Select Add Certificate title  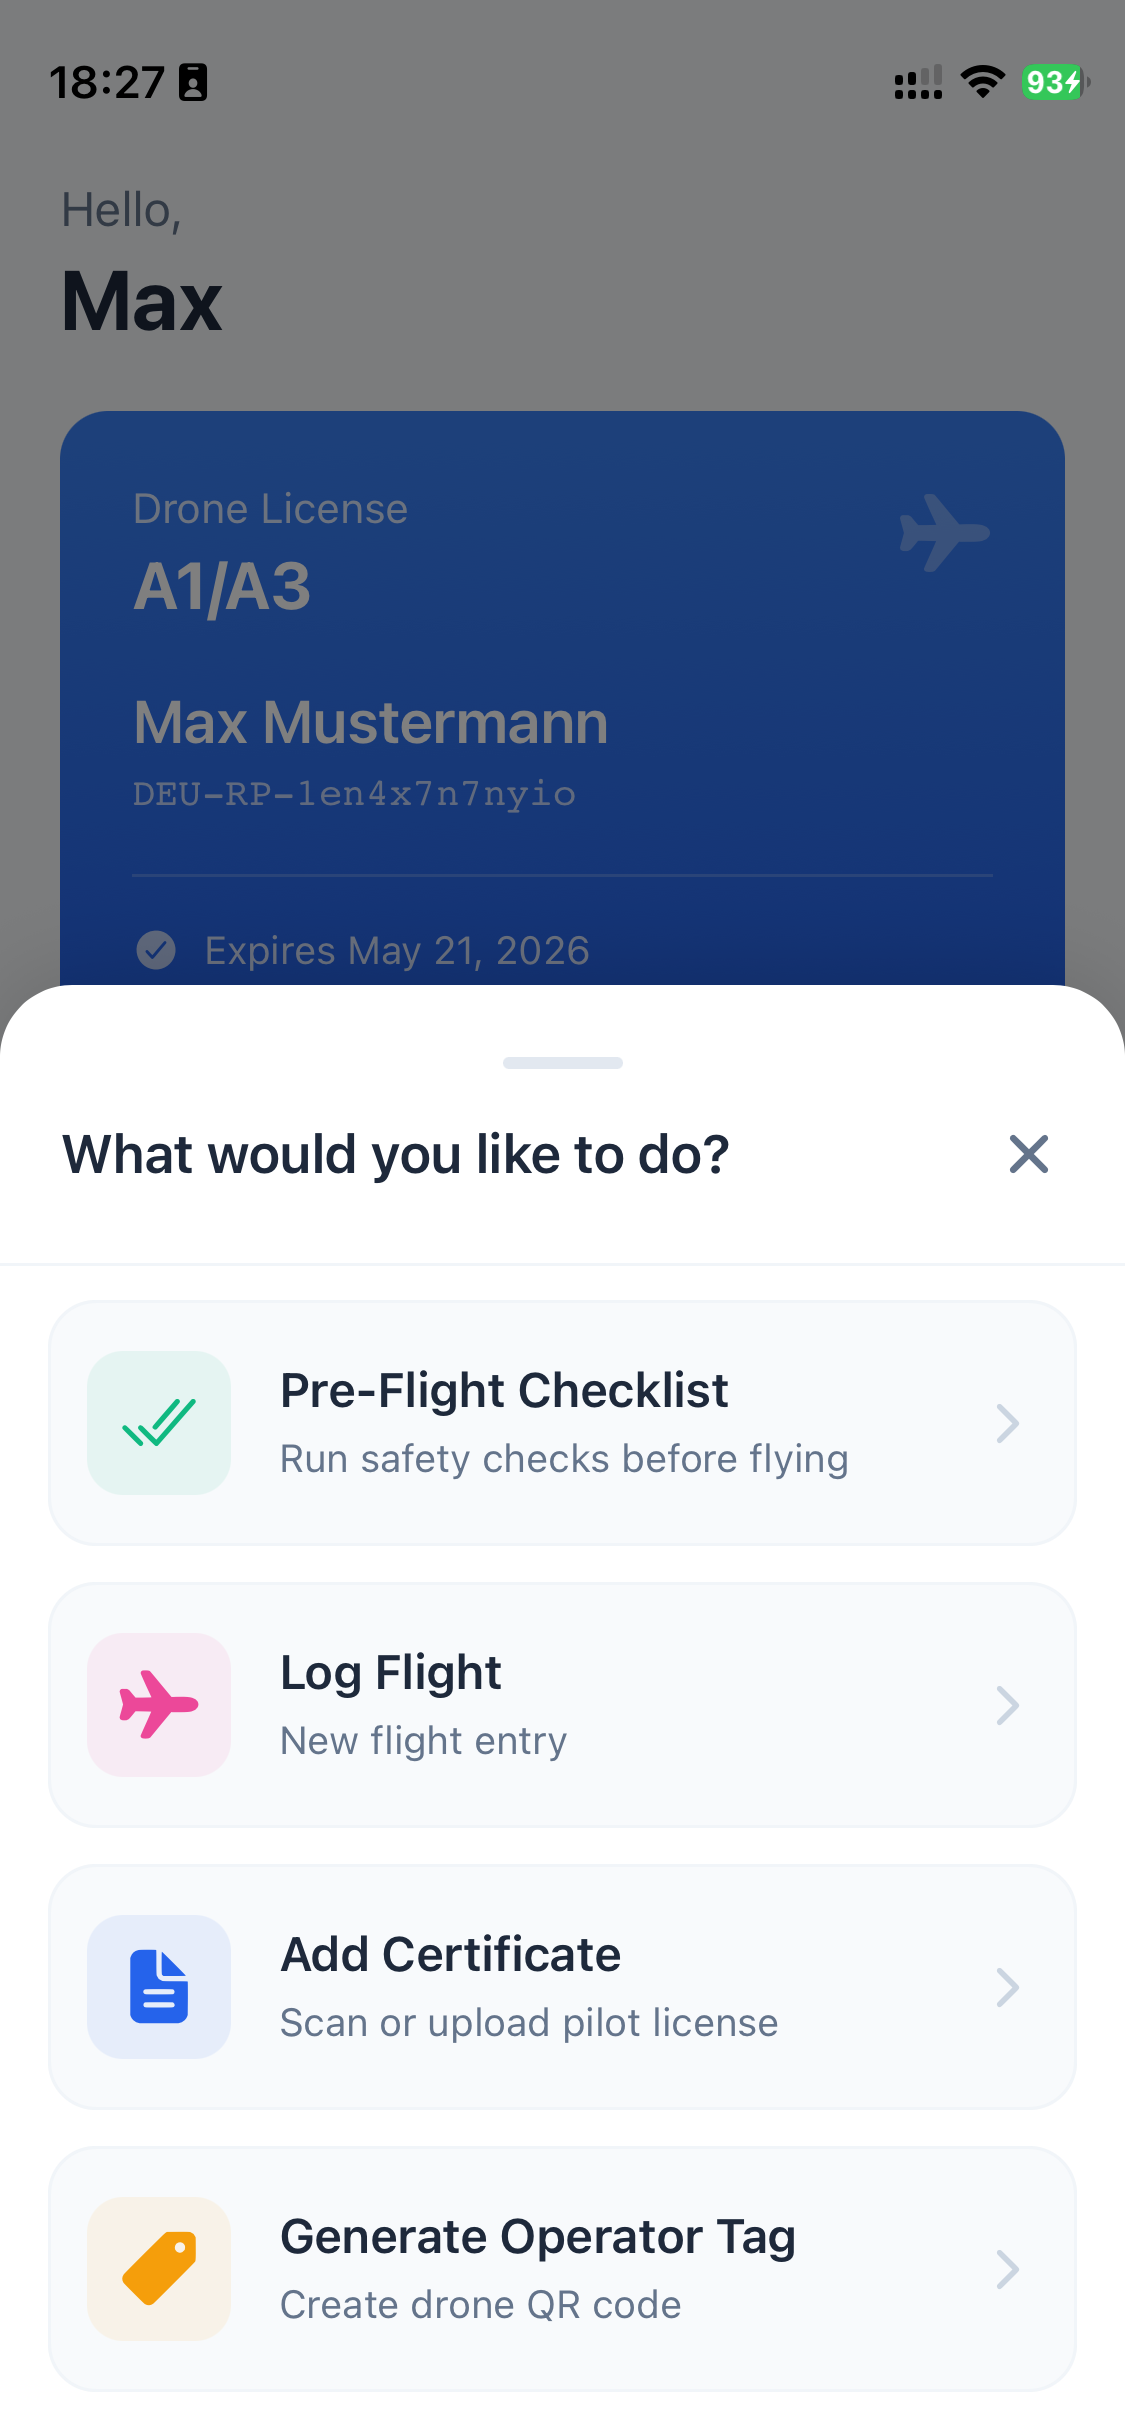click(x=451, y=1955)
